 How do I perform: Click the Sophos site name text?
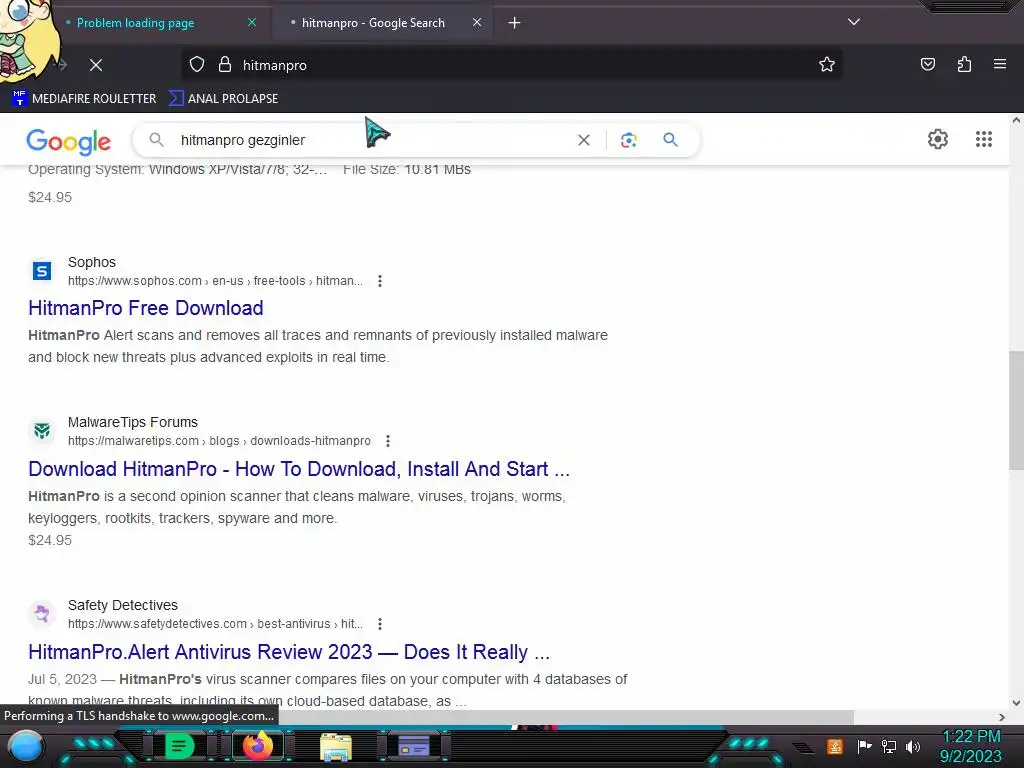click(91, 262)
